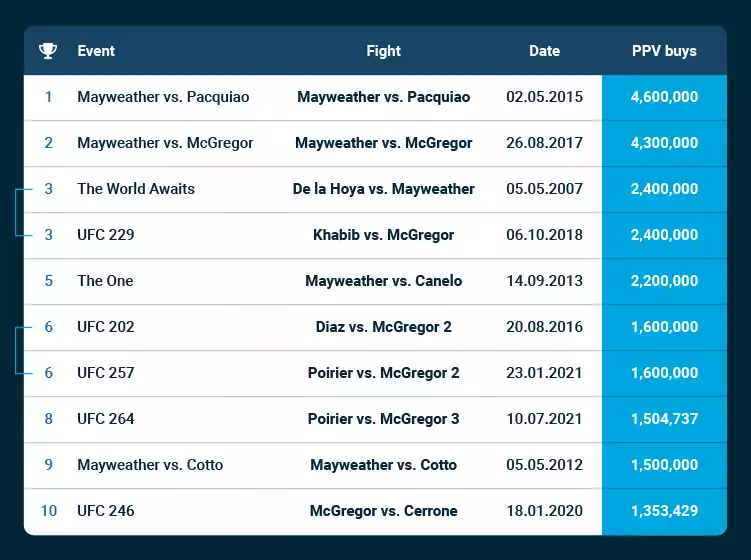Click Khabib vs. McGregor fight

point(384,235)
